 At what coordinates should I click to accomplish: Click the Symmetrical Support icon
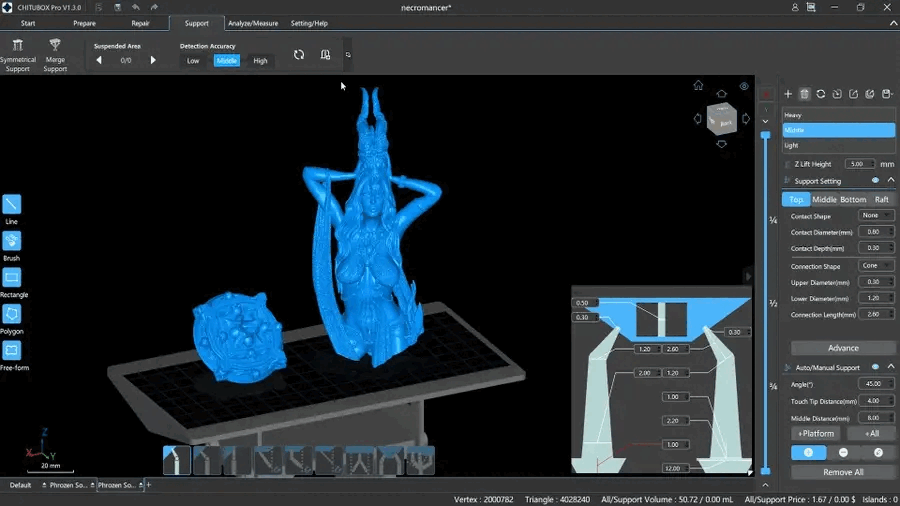coord(17,46)
